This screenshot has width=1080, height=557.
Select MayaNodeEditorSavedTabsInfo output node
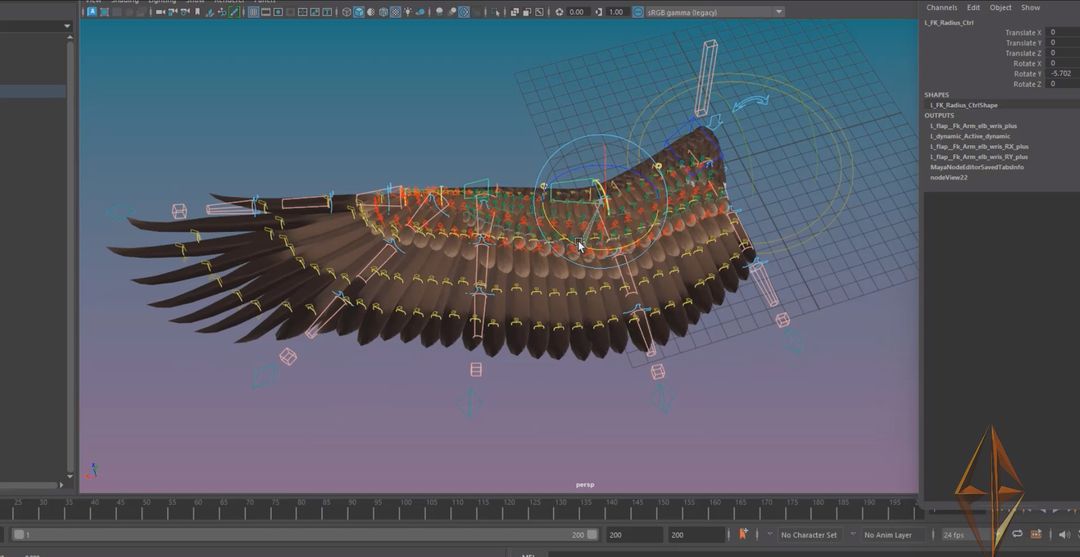click(x=977, y=167)
